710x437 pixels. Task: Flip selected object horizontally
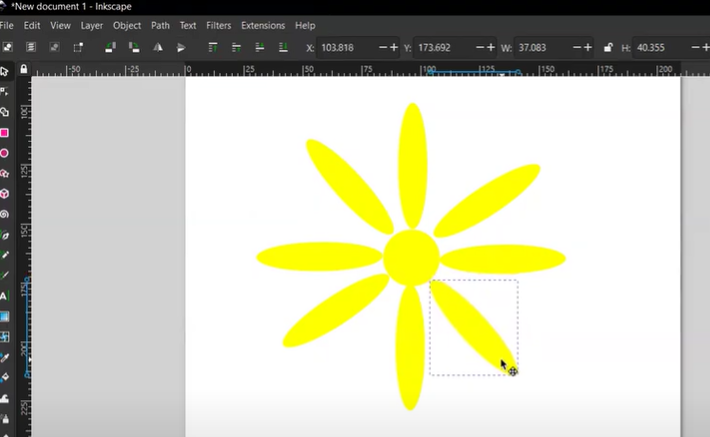click(158, 47)
